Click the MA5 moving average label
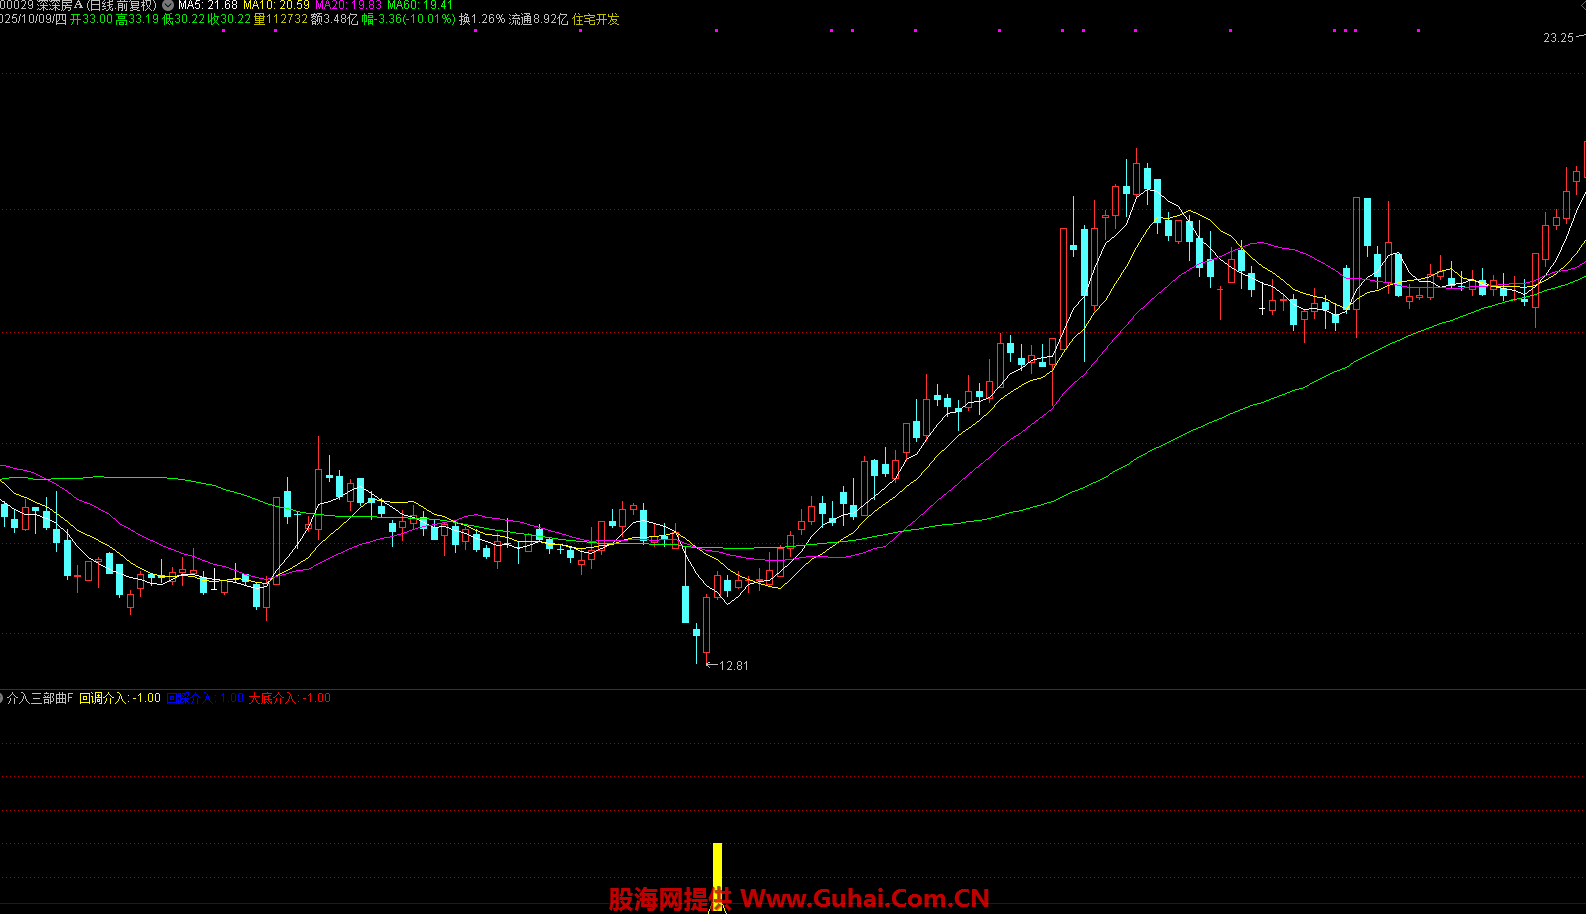 point(208,5)
